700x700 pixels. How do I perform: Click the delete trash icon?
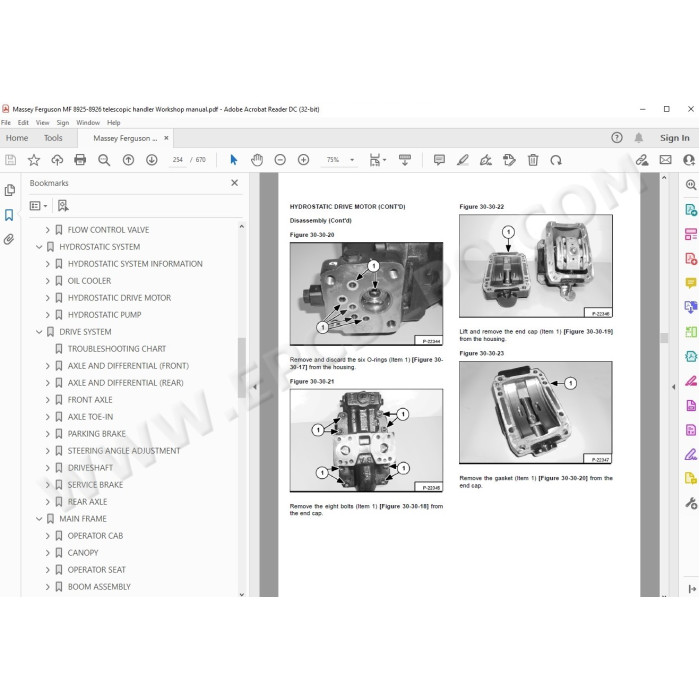click(533, 160)
